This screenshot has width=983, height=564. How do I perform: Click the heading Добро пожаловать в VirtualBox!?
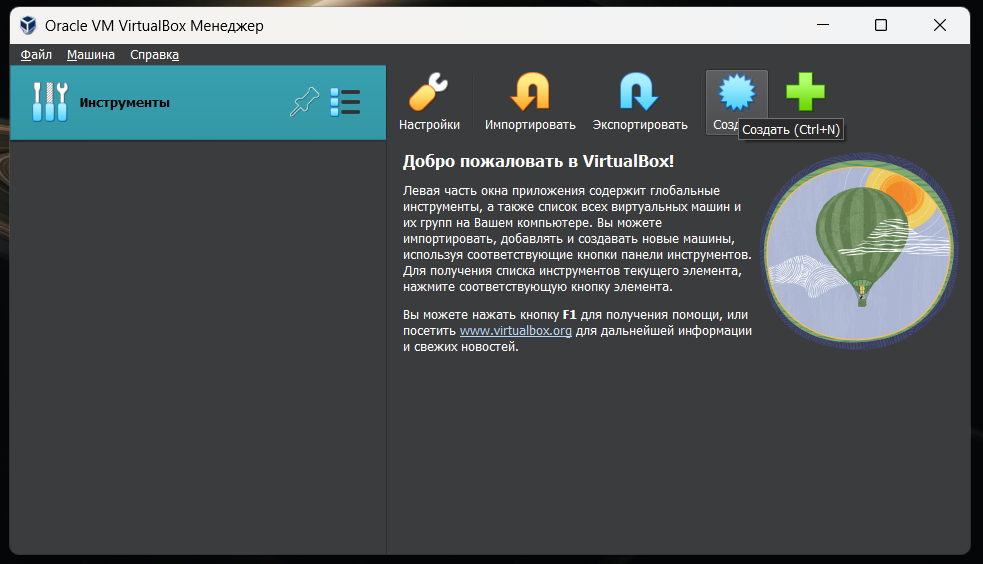pos(538,161)
